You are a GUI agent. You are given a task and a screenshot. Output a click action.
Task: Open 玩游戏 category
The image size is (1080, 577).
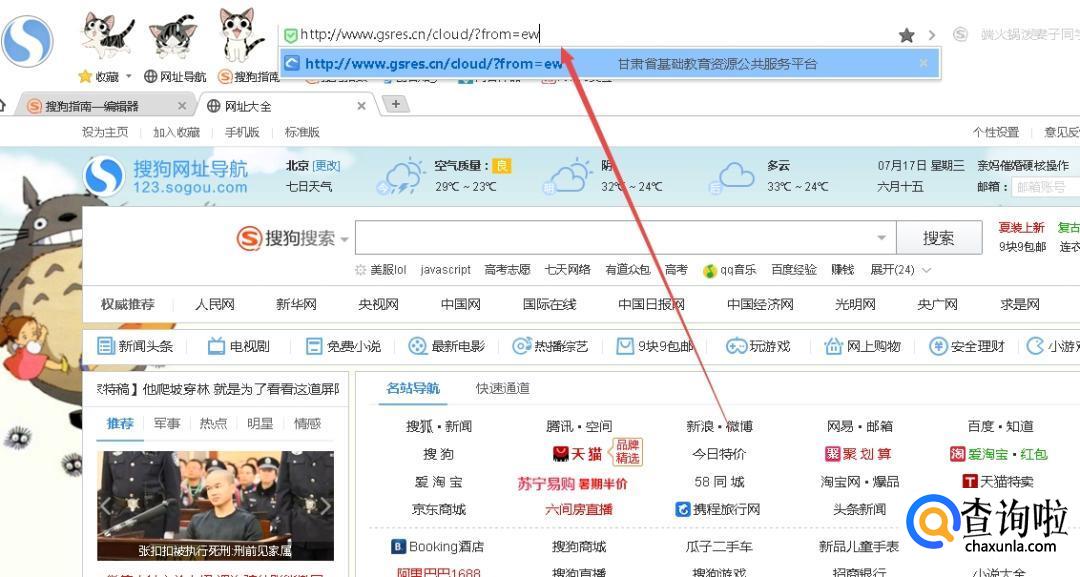pyautogui.click(x=758, y=346)
